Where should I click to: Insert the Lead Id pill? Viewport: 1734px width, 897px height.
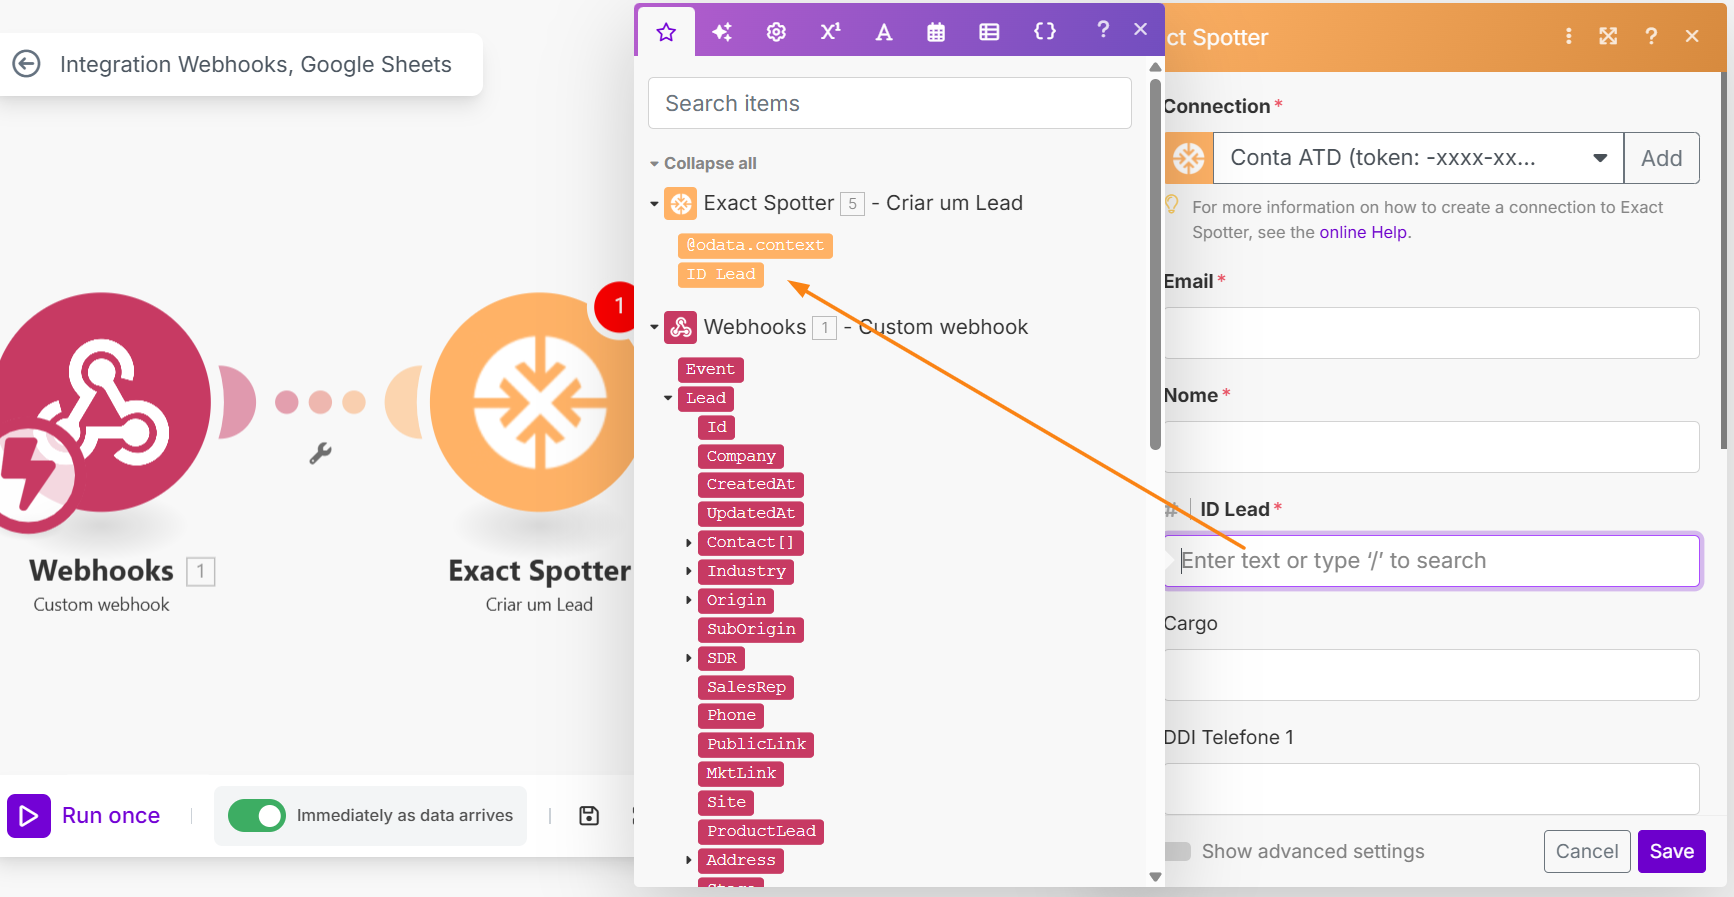click(x=716, y=427)
